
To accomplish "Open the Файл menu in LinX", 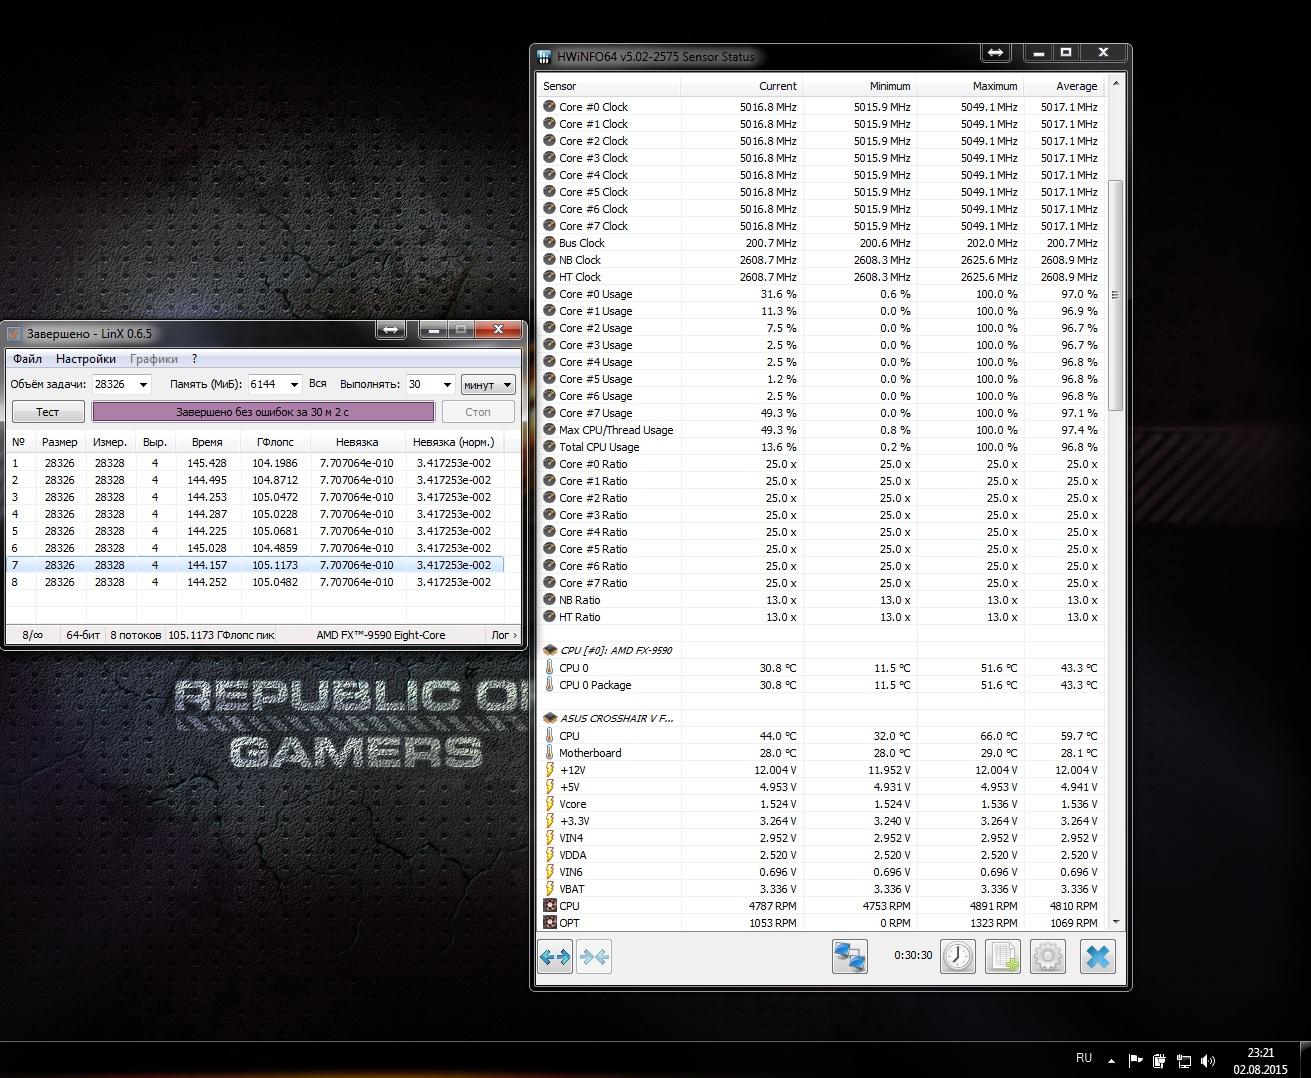I will click(x=27, y=359).
